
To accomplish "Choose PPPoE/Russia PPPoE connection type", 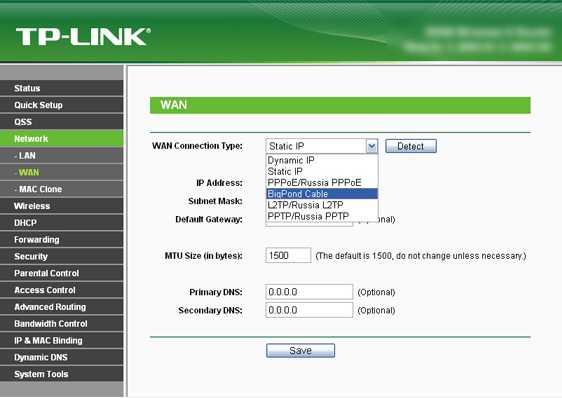I will 322,183.
